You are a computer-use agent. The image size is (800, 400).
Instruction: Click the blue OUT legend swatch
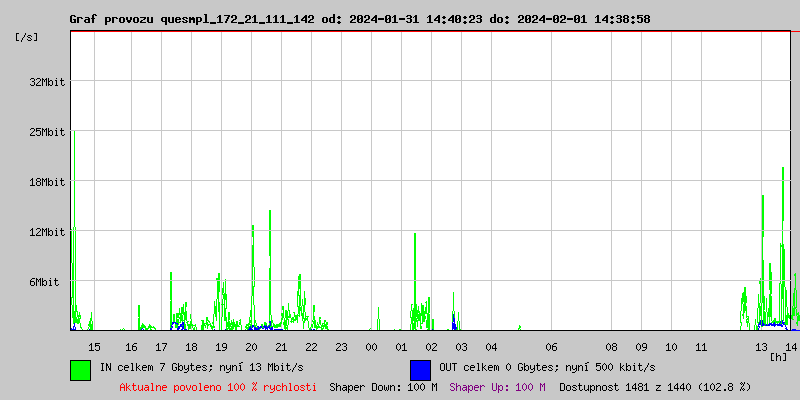420,369
